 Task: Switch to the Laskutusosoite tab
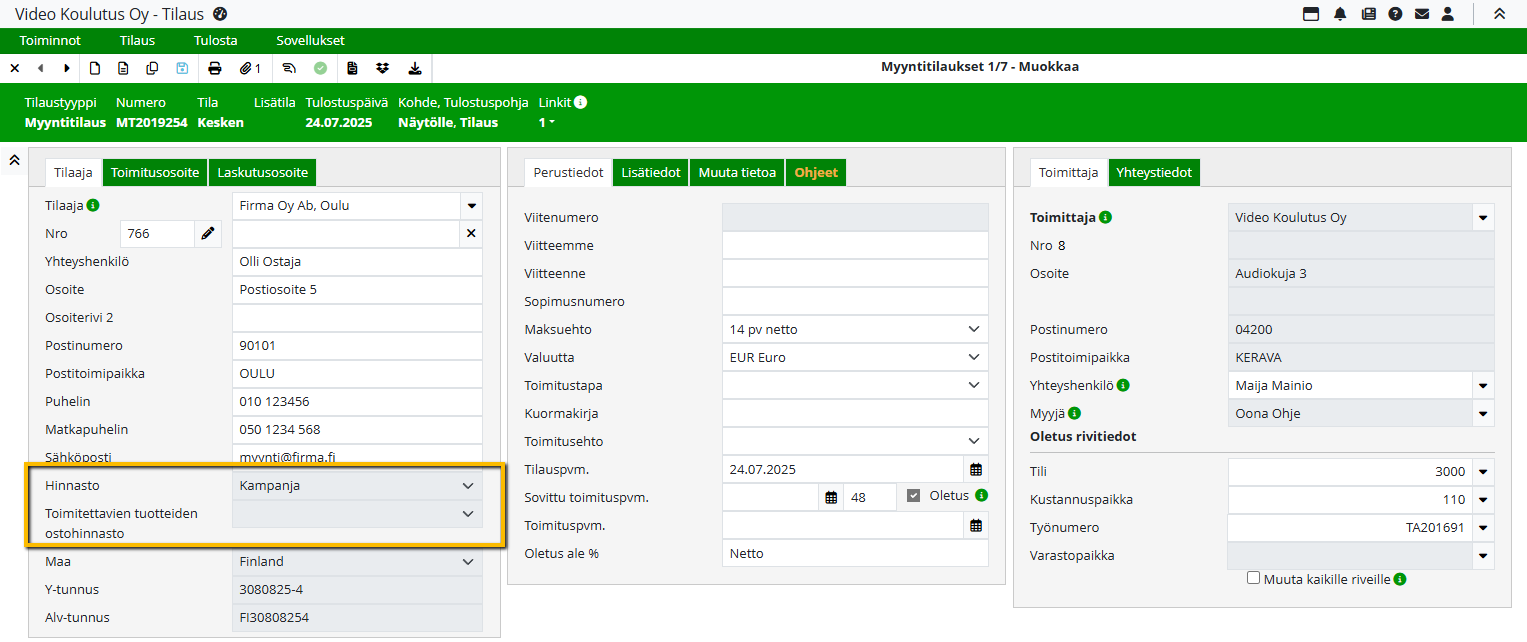coord(263,172)
